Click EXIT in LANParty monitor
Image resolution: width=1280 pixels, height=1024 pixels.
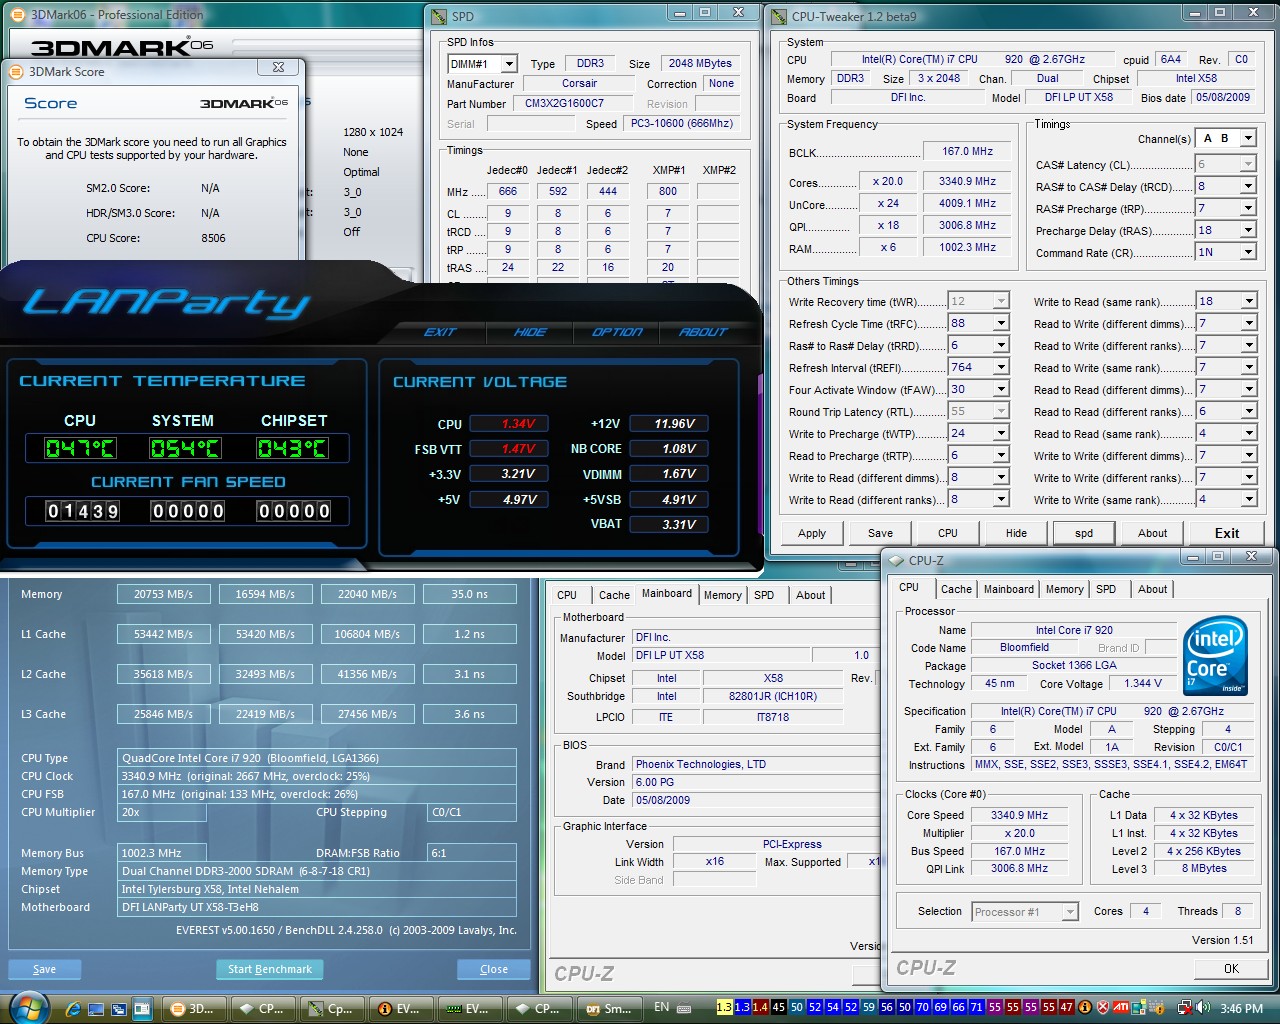coord(440,332)
